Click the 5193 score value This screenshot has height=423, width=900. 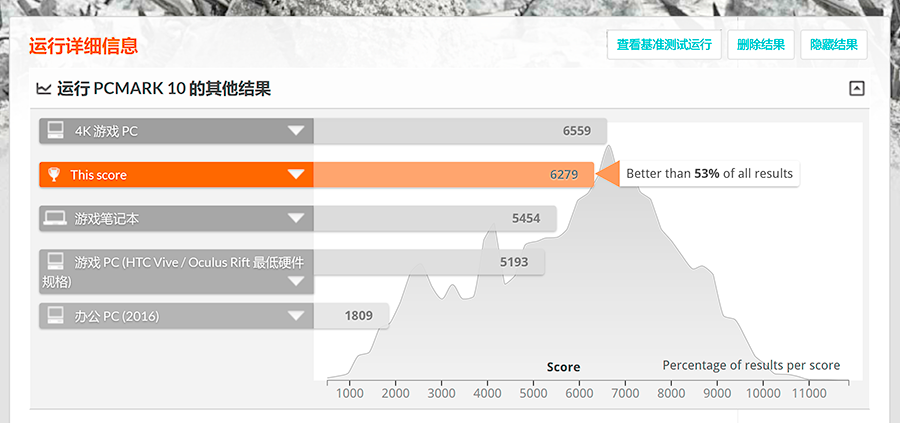(514, 262)
